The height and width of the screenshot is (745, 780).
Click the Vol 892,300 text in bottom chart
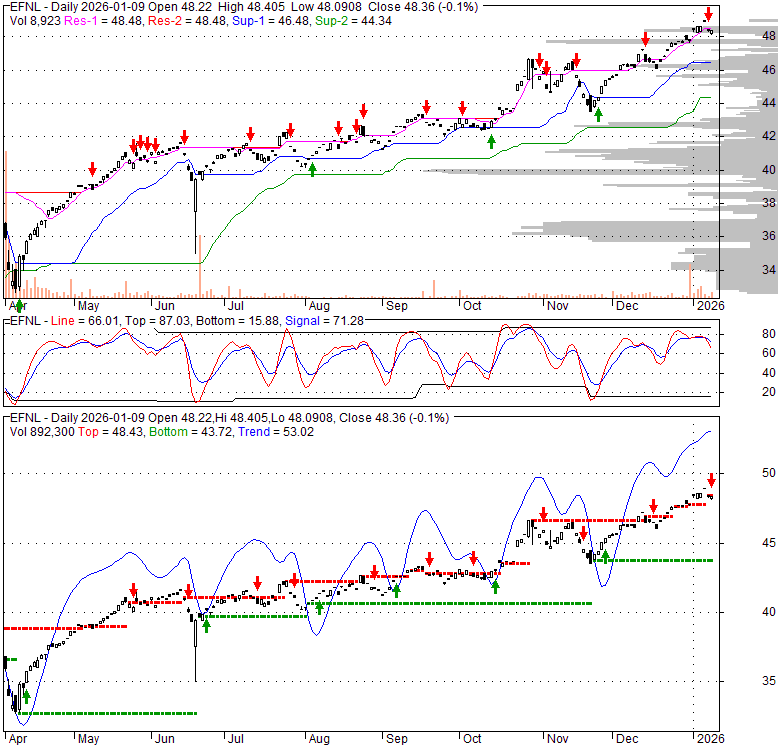pyautogui.click(x=38, y=430)
